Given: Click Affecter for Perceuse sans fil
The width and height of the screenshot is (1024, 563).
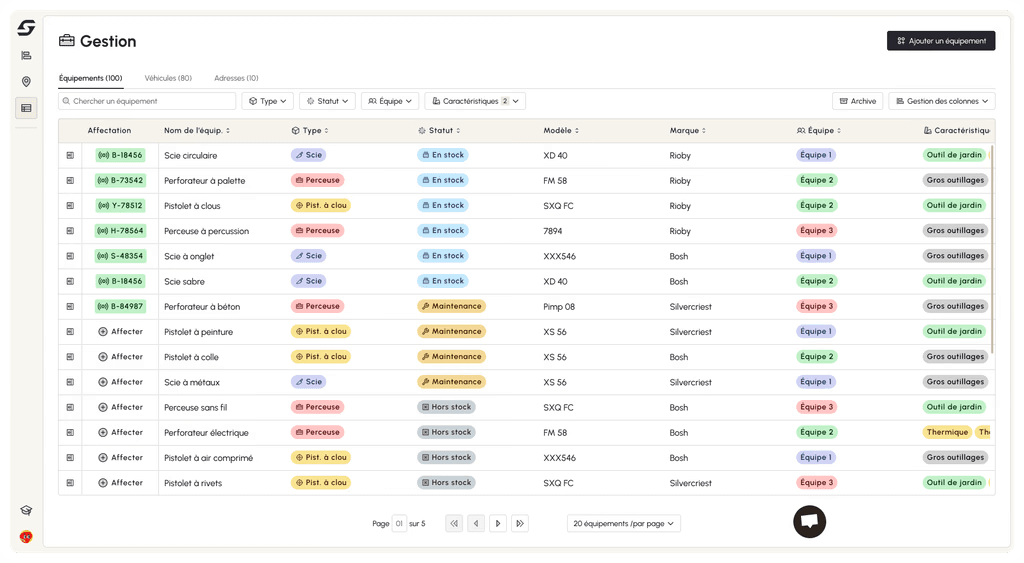Looking at the screenshot, I should [120, 407].
